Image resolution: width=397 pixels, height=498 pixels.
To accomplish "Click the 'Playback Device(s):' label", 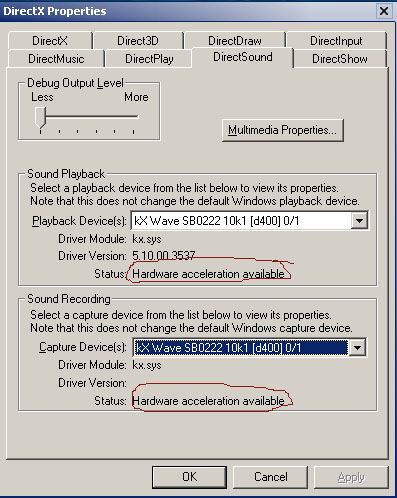I will pos(79,221).
